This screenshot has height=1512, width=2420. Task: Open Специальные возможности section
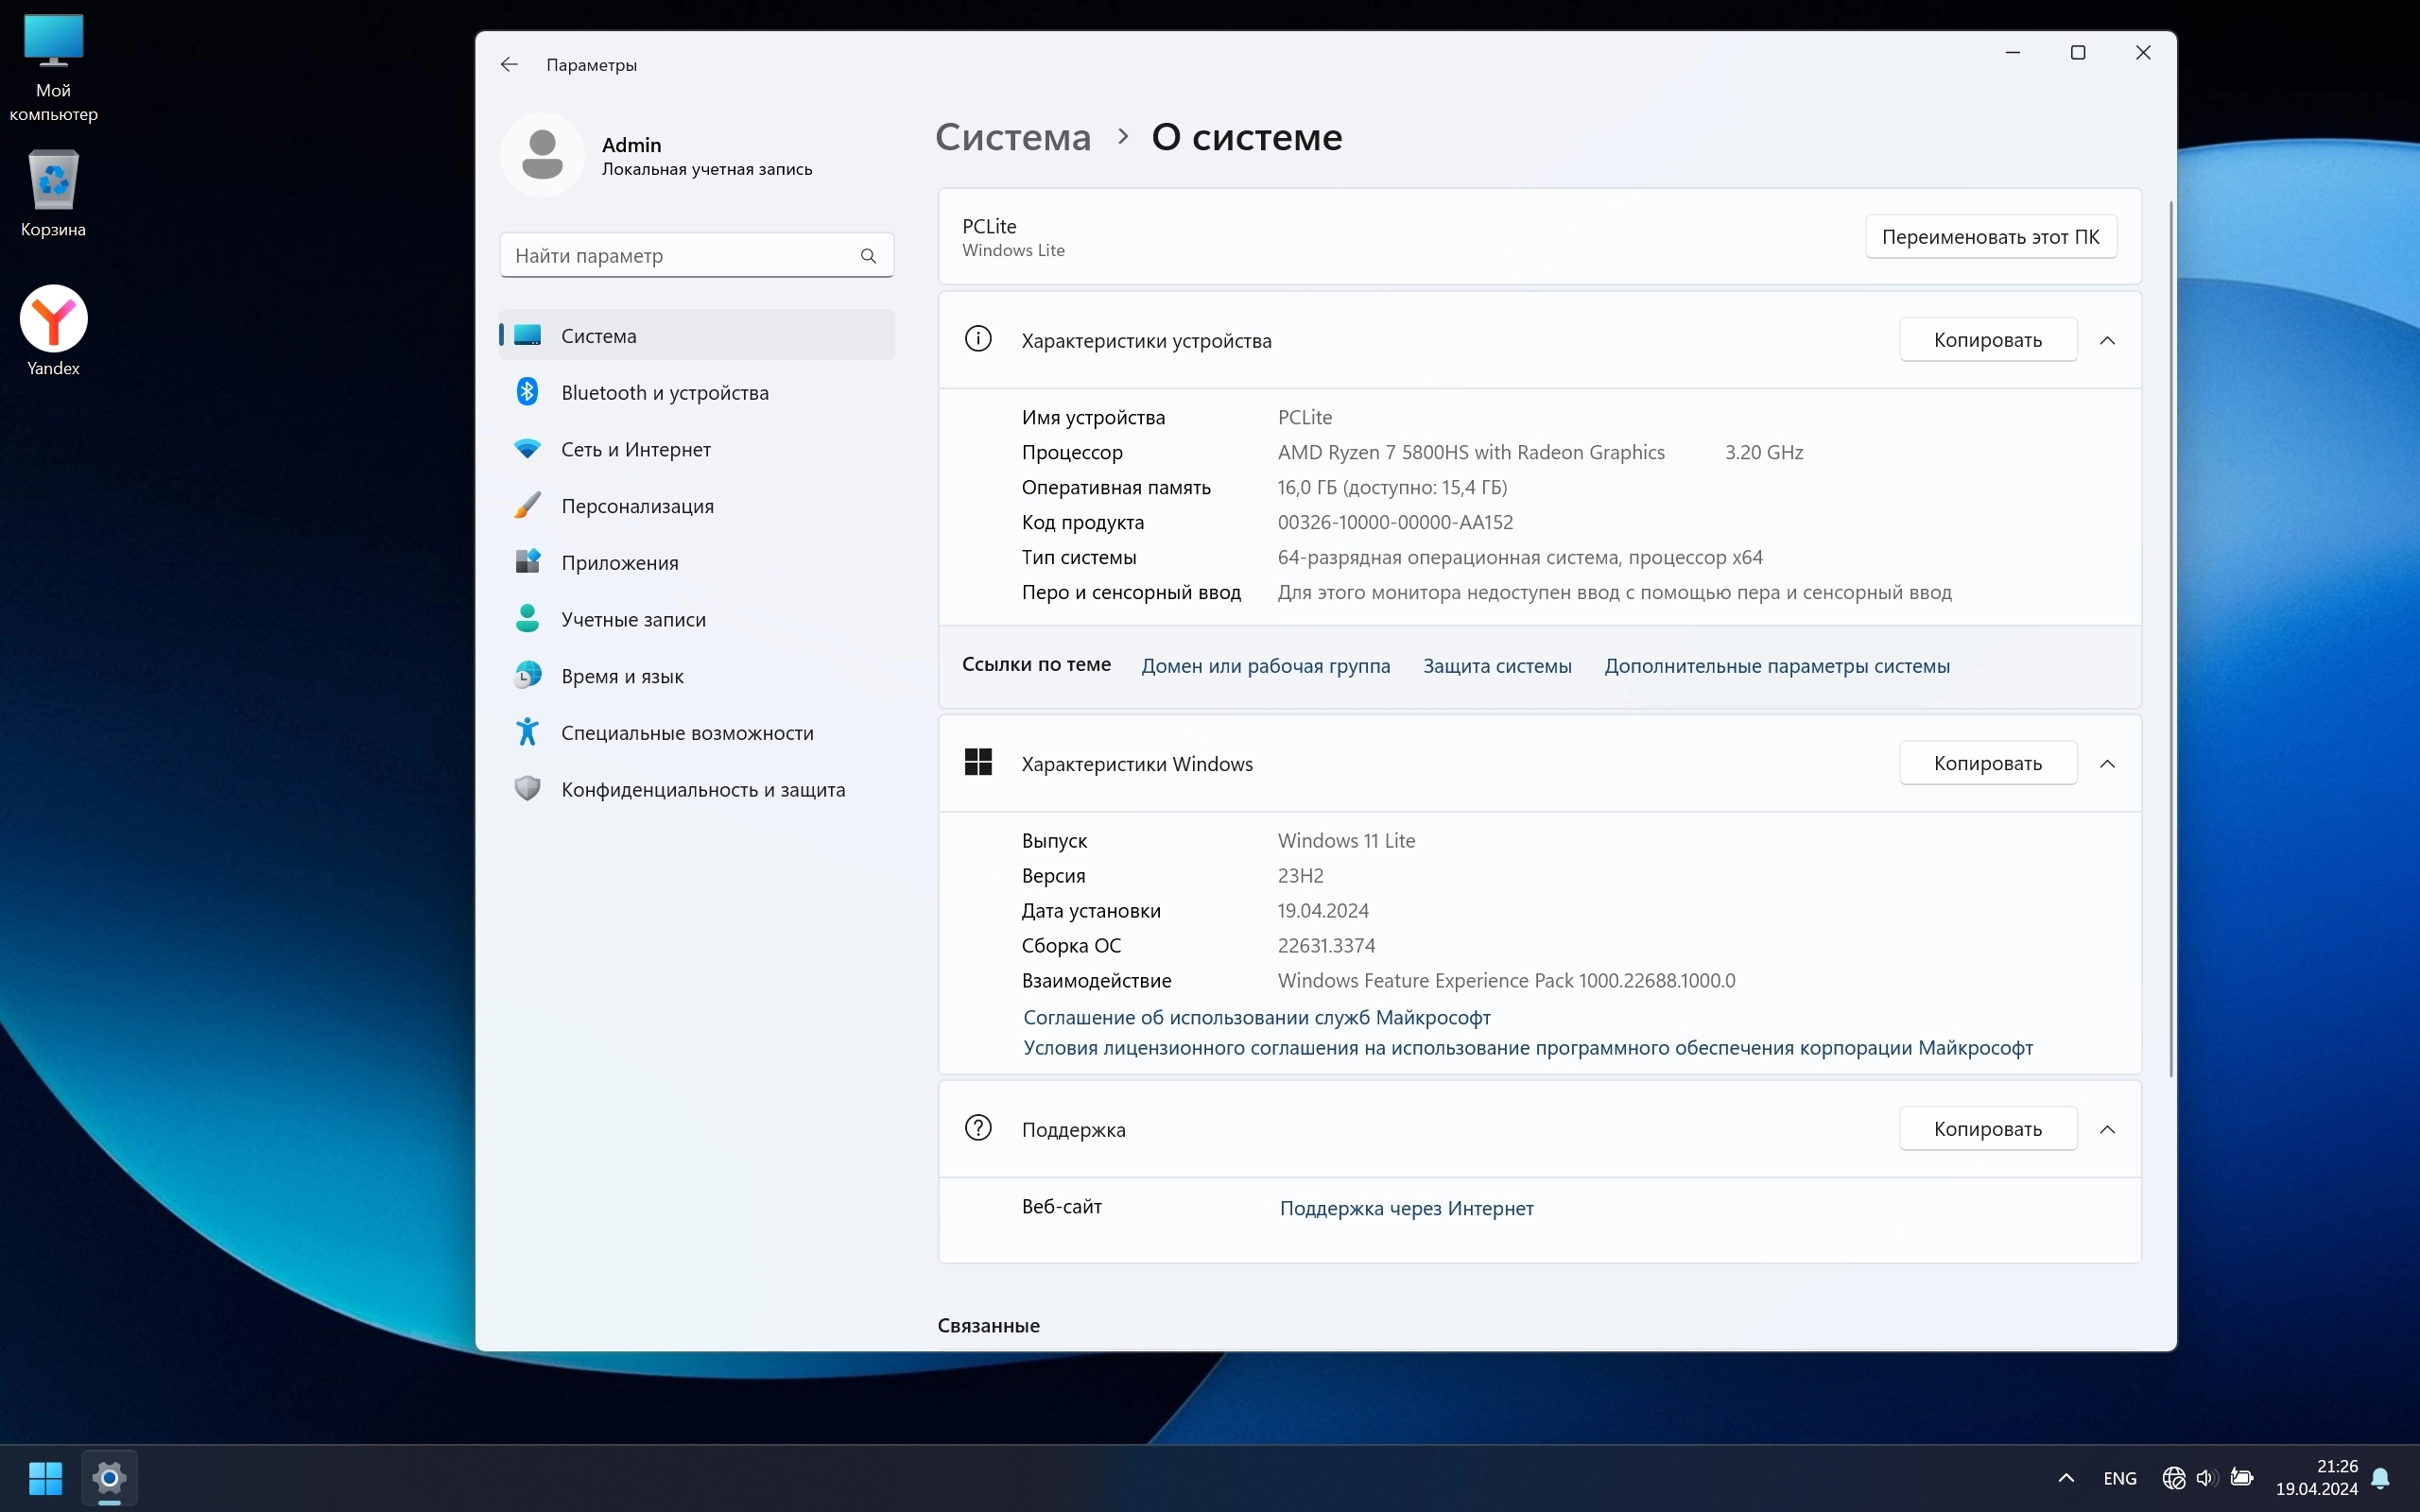pos(687,733)
